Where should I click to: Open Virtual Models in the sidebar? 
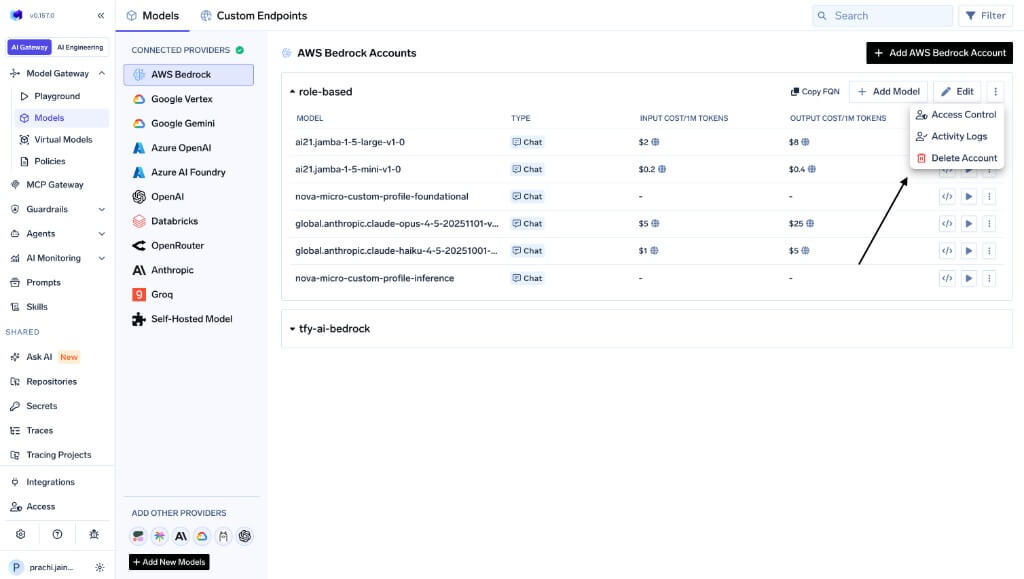pyautogui.click(x=62, y=140)
